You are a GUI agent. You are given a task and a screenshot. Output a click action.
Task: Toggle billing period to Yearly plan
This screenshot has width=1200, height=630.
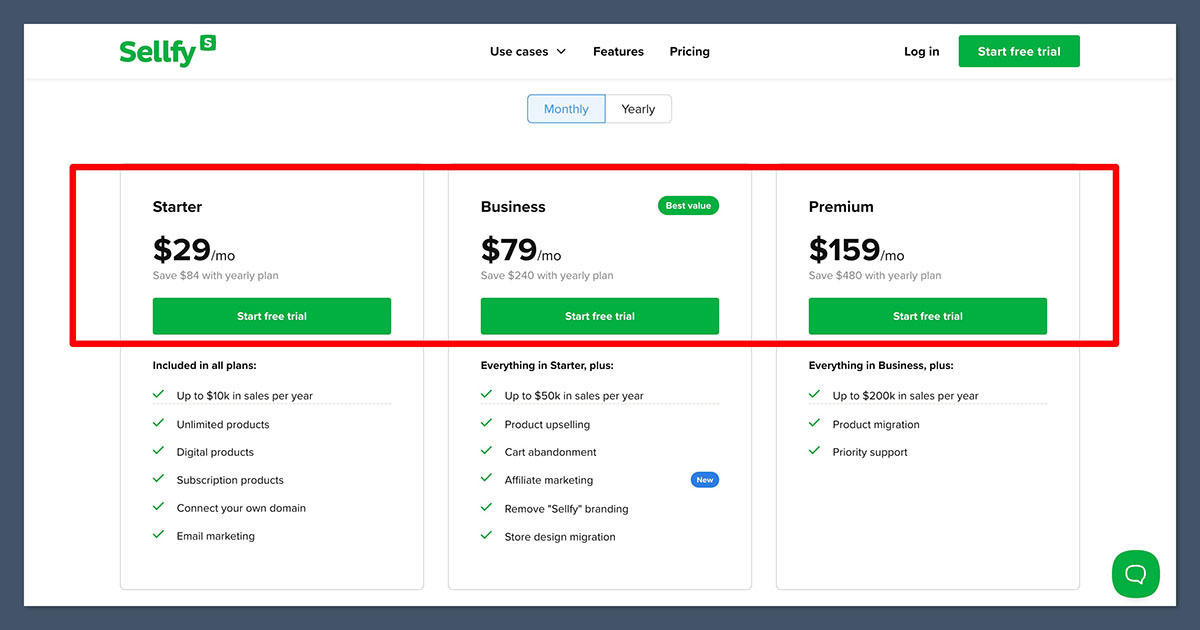(x=638, y=108)
